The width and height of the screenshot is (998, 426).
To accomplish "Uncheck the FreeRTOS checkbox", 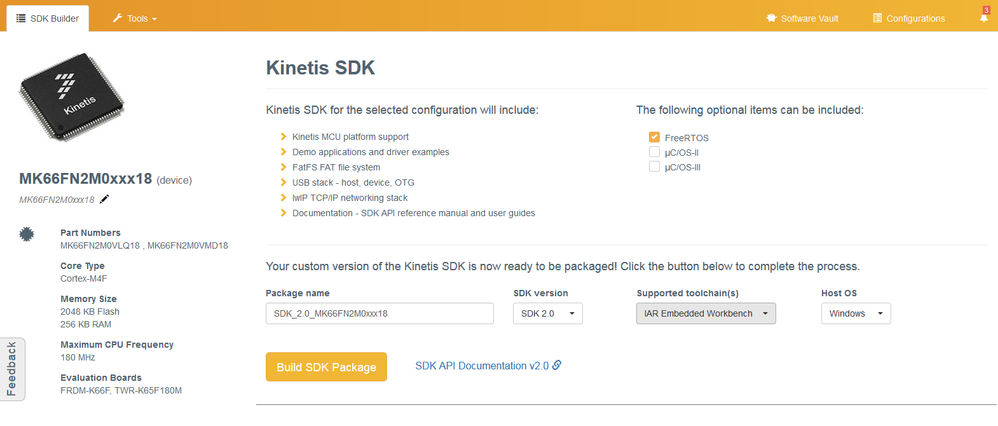I will click(x=654, y=137).
